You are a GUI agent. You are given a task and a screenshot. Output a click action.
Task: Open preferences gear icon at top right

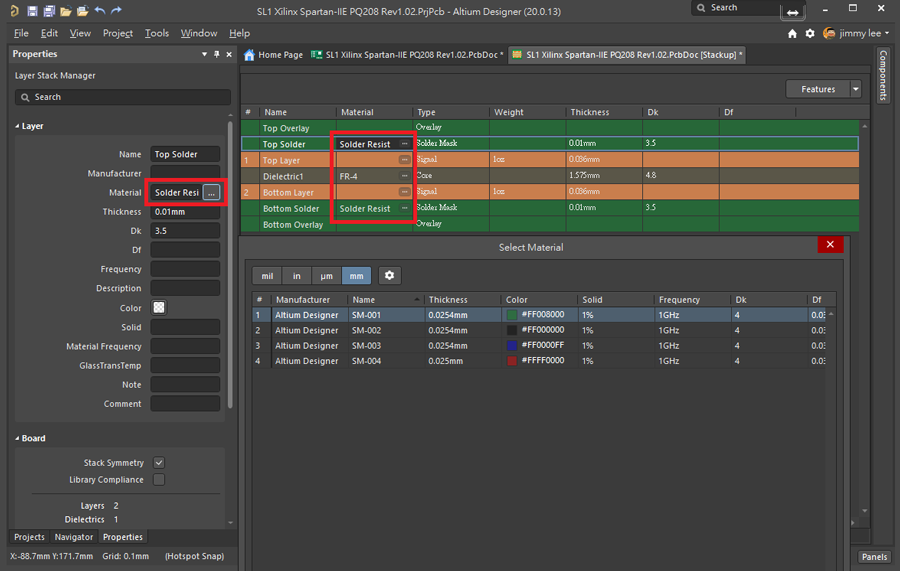[x=810, y=33]
